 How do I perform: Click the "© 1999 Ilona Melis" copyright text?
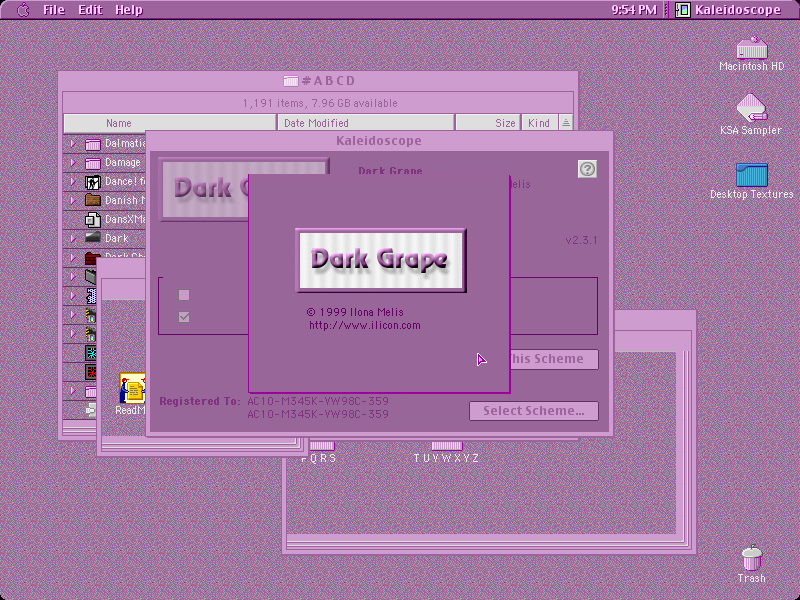point(355,312)
